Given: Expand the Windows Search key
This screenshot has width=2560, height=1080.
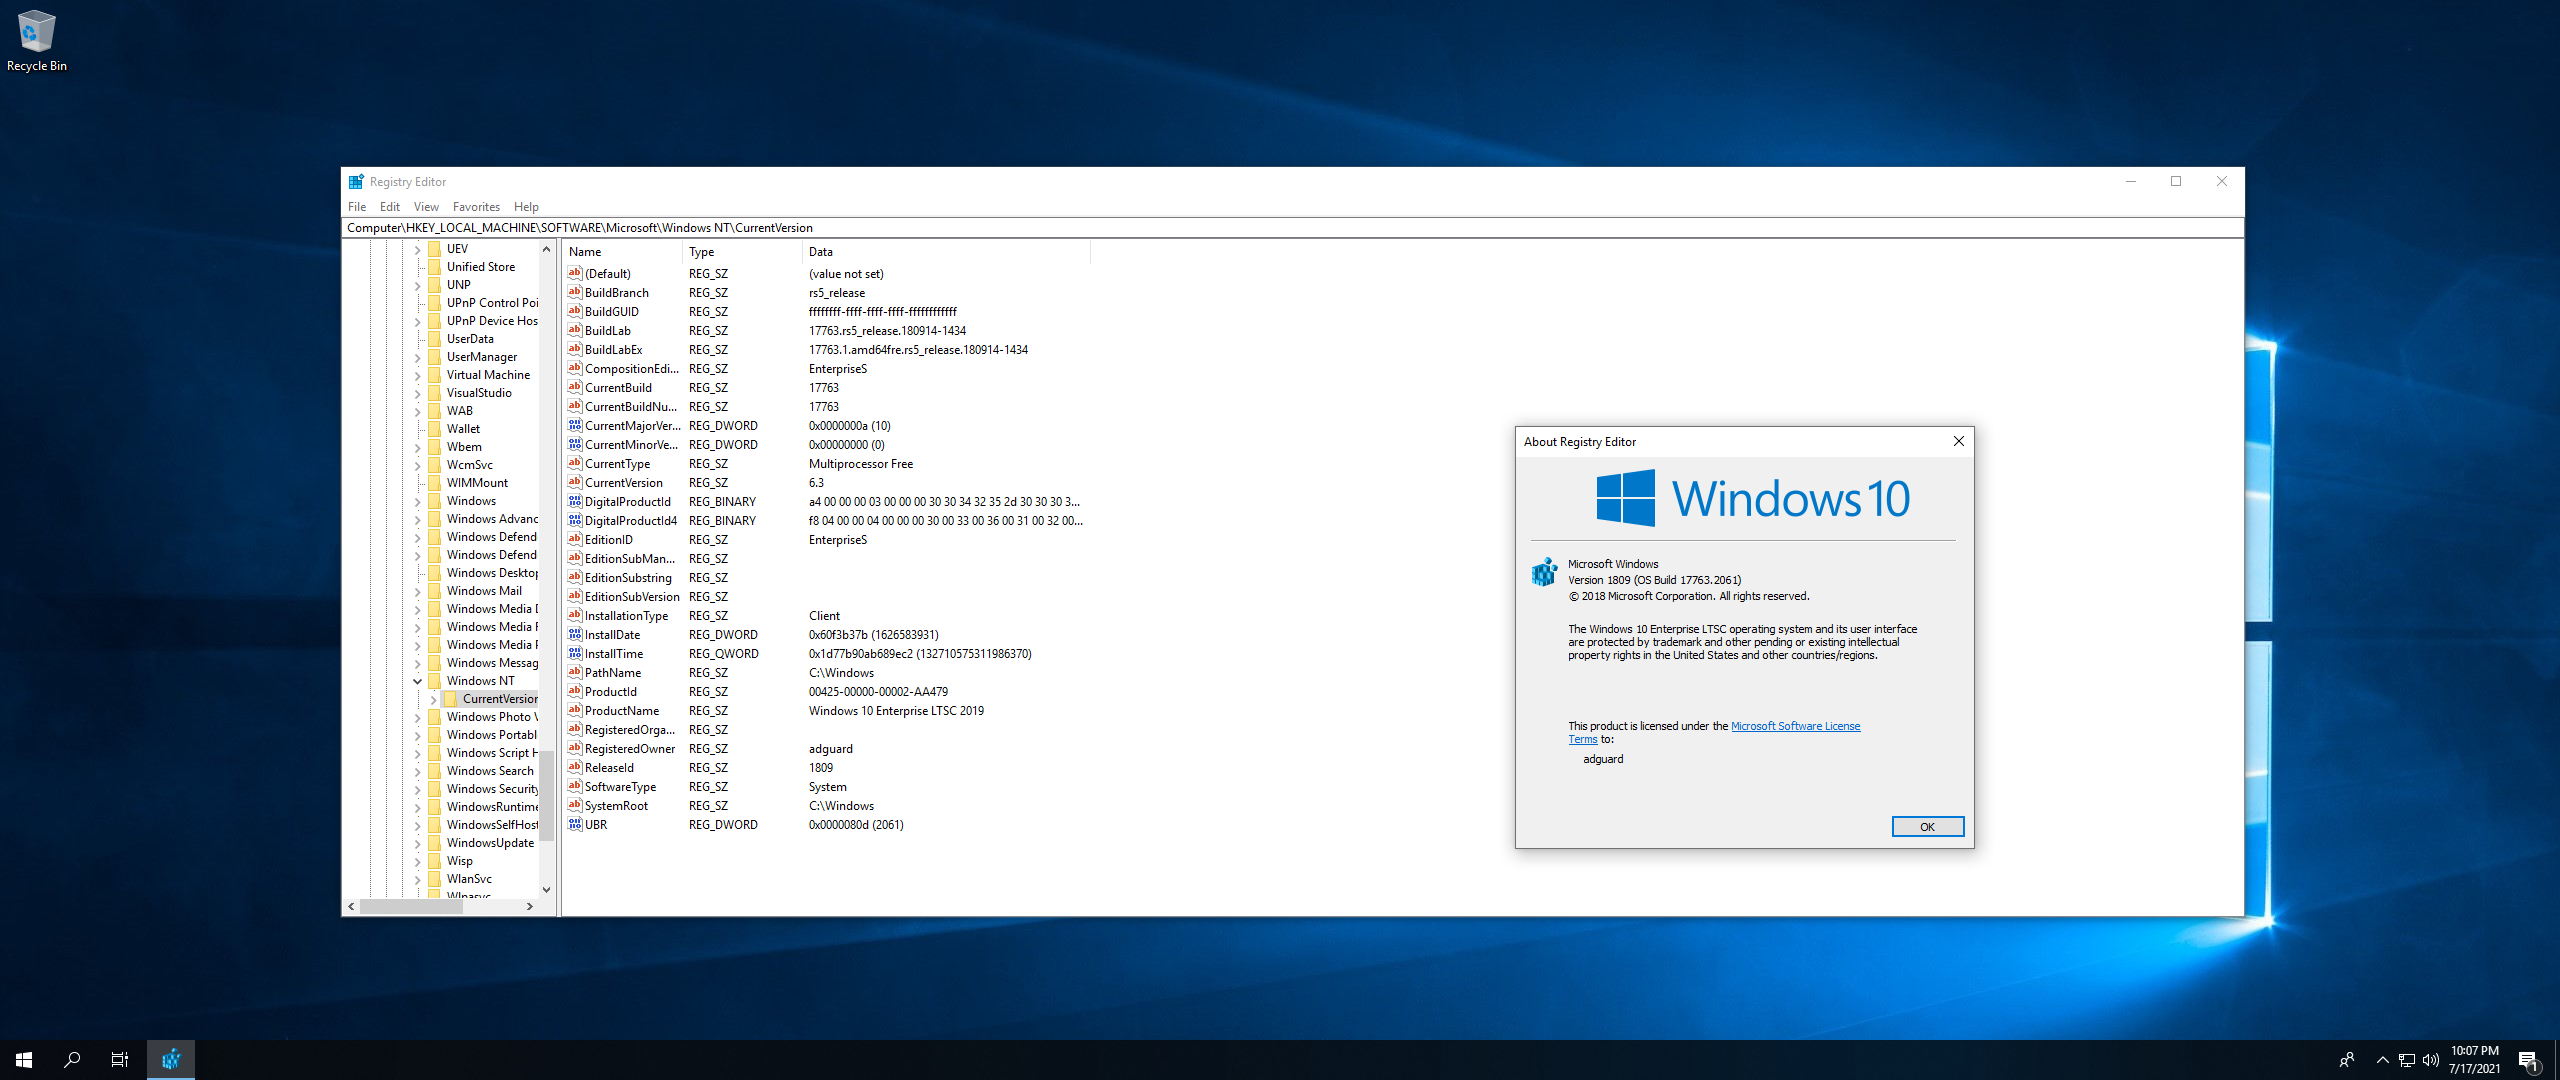Looking at the screenshot, I should pyautogui.click(x=418, y=771).
